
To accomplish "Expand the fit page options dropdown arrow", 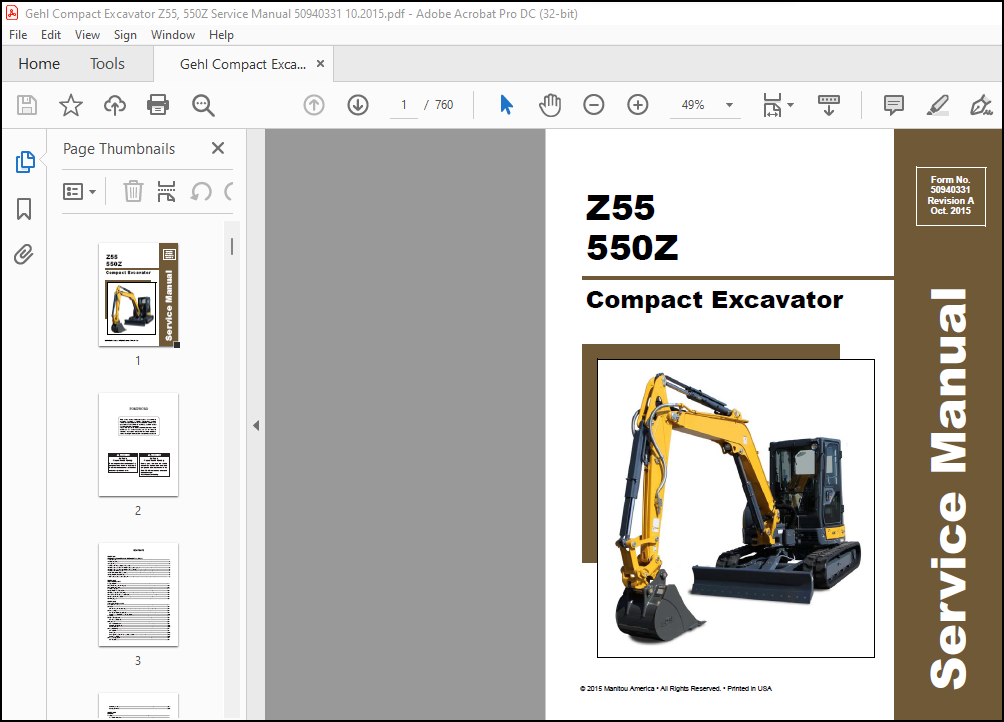I will pos(791,105).
